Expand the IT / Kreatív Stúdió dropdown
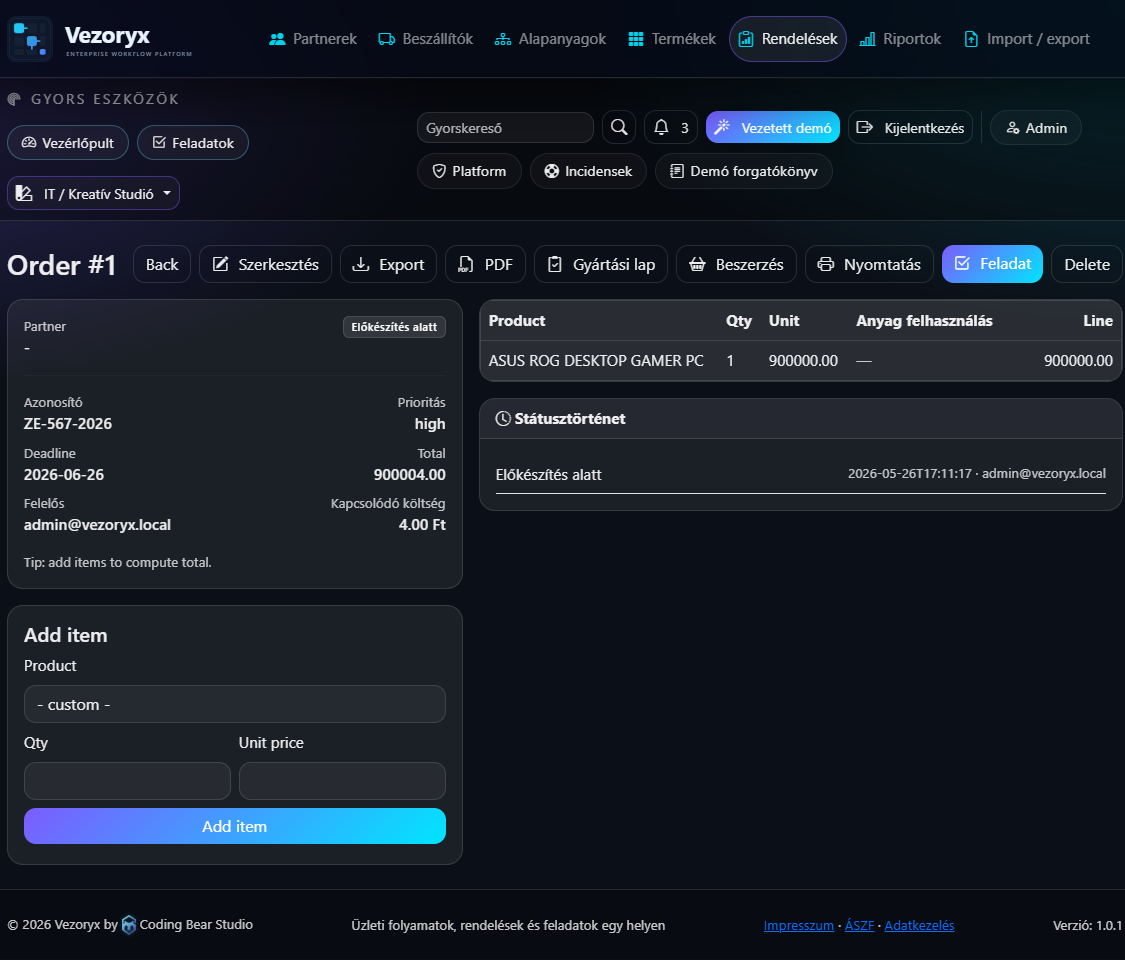Screen dimensions: 1125x960 pyautogui.click(x=93, y=193)
